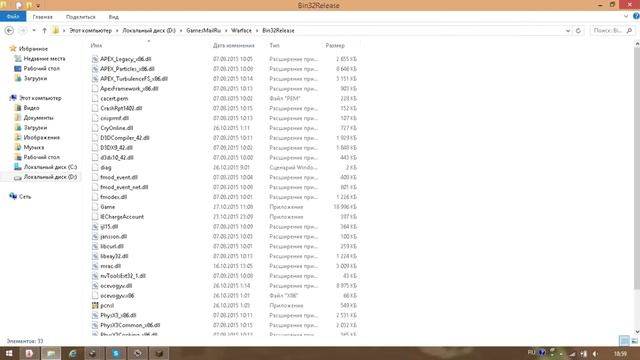640x360 pixels.
Task: Open Недавние места in sidebar
Action: tap(44, 59)
